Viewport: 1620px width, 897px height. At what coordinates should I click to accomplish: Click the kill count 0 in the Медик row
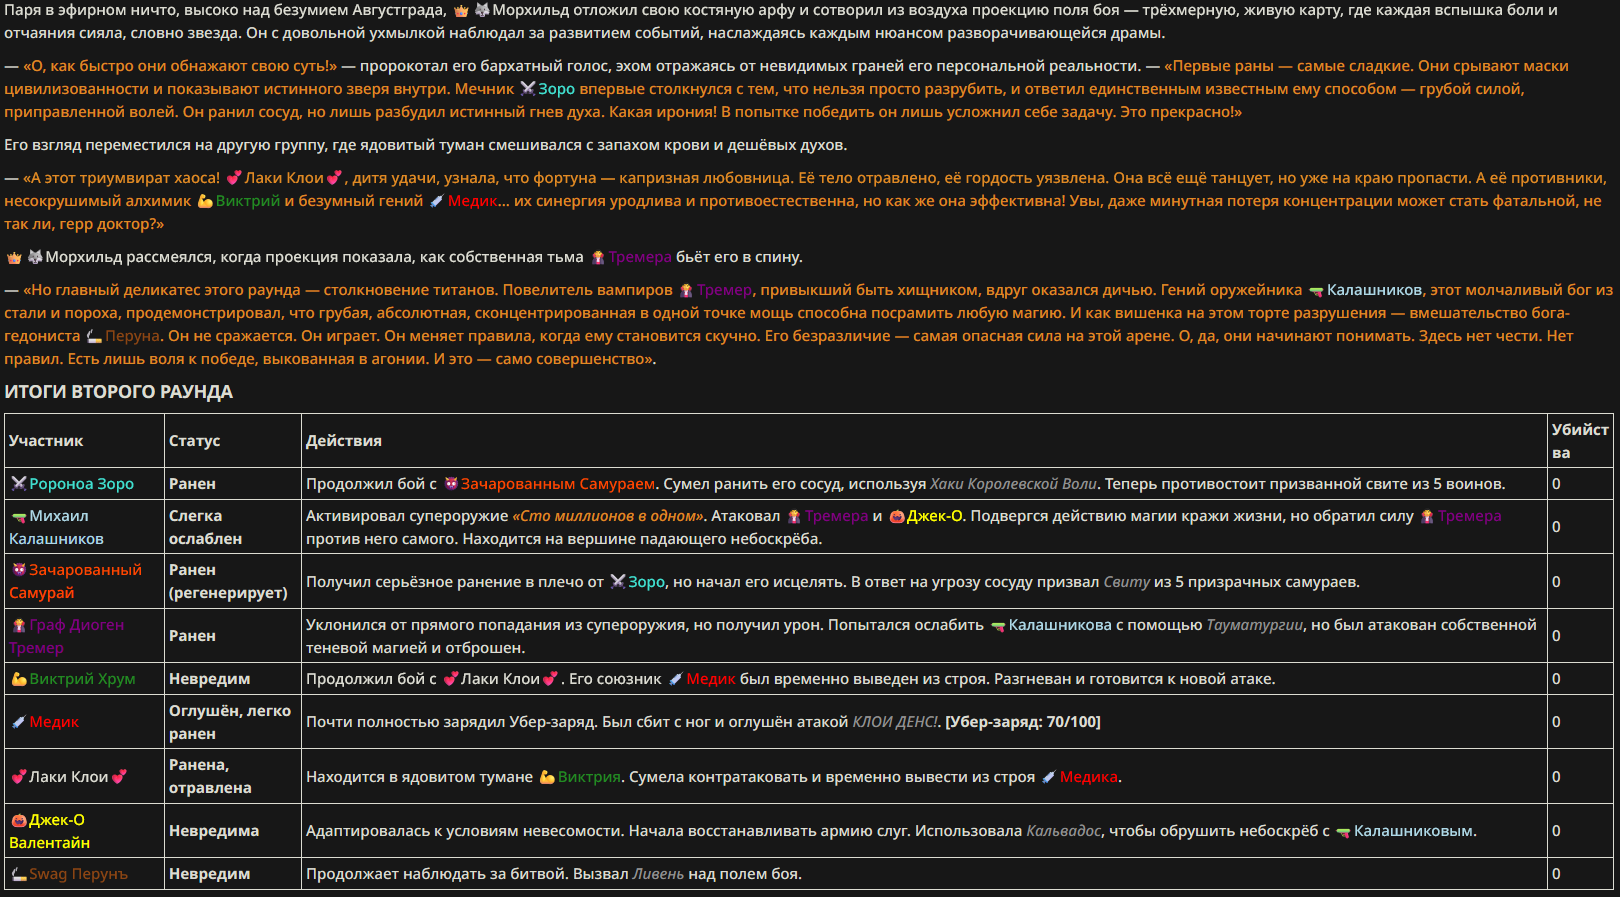tap(1556, 722)
